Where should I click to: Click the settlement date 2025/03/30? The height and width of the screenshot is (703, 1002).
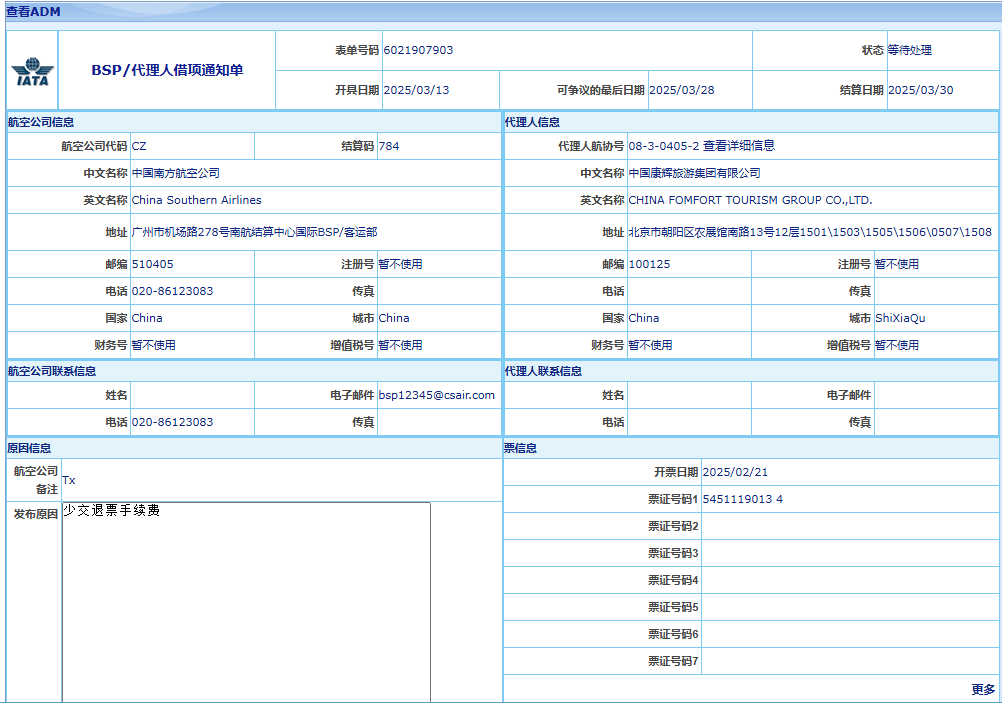pyautogui.click(x=920, y=90)
